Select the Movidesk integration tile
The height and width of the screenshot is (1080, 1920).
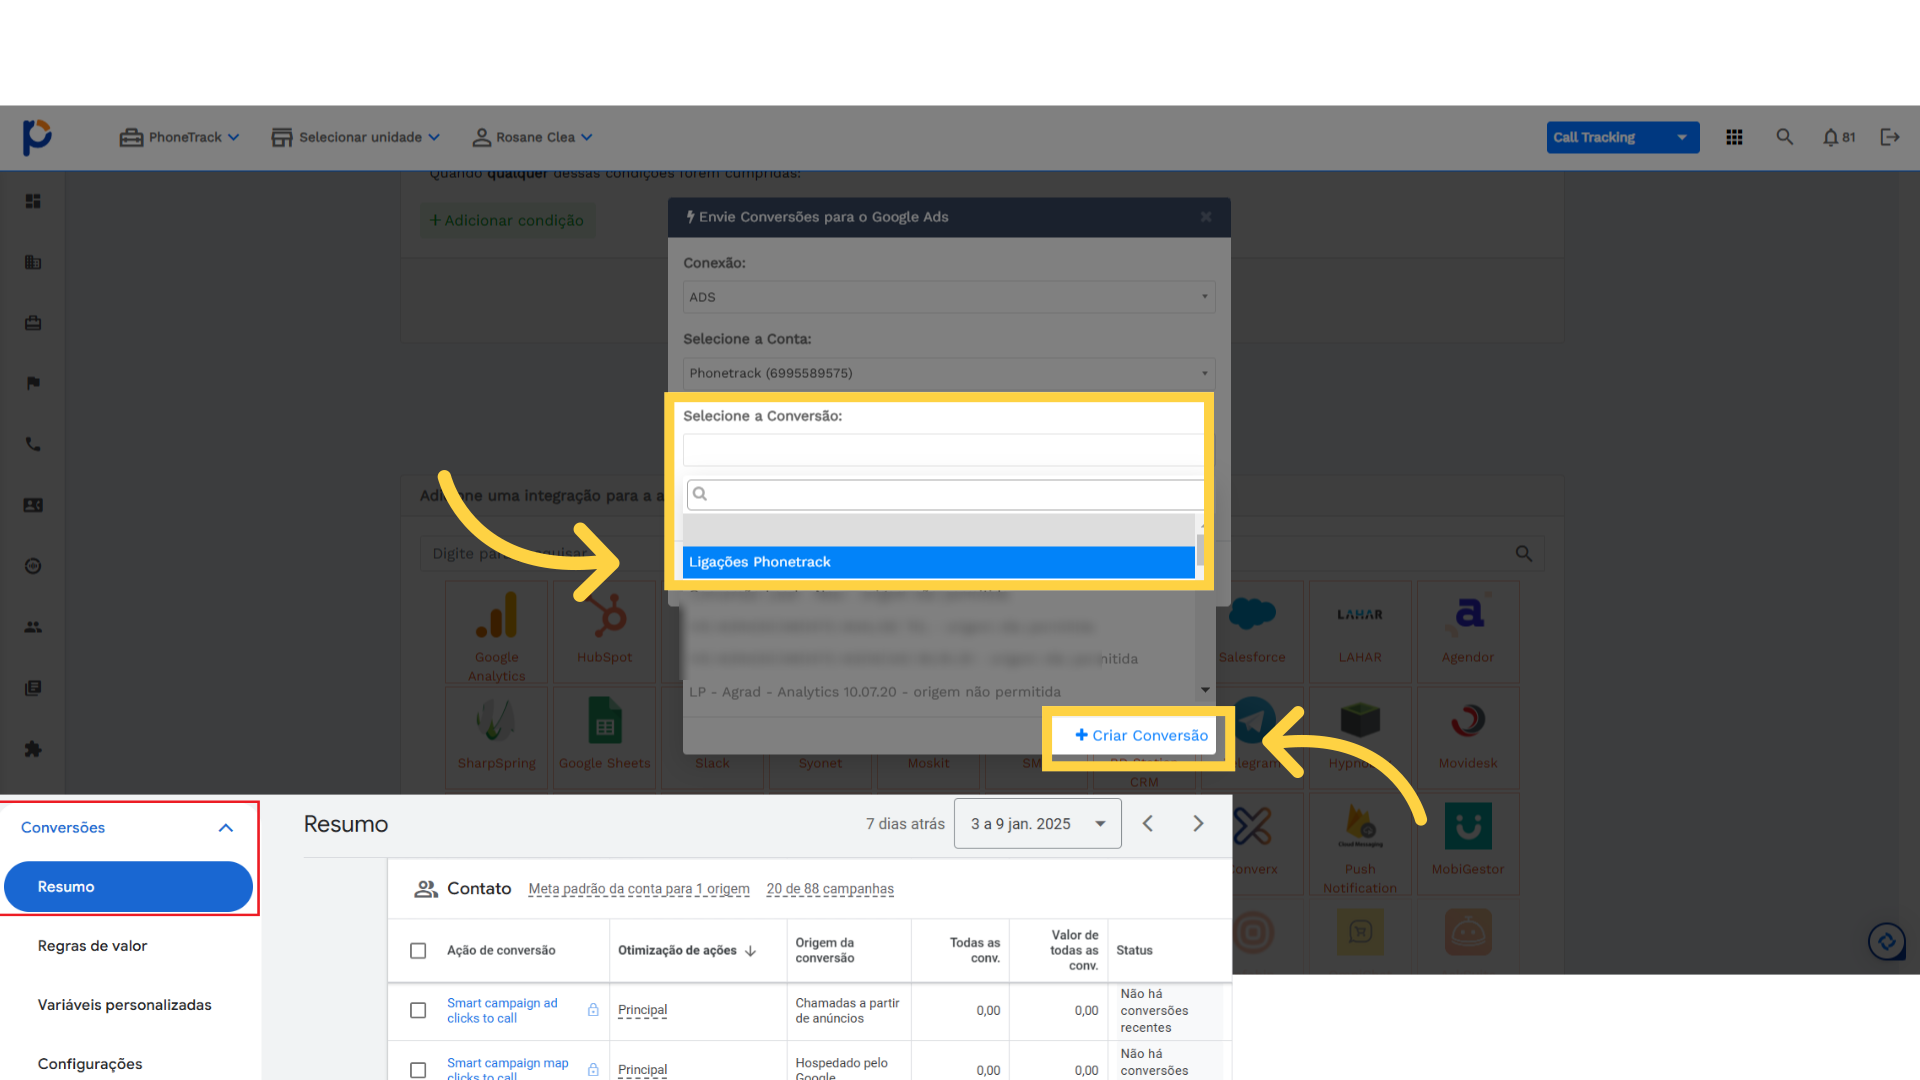pos(1468,738)
